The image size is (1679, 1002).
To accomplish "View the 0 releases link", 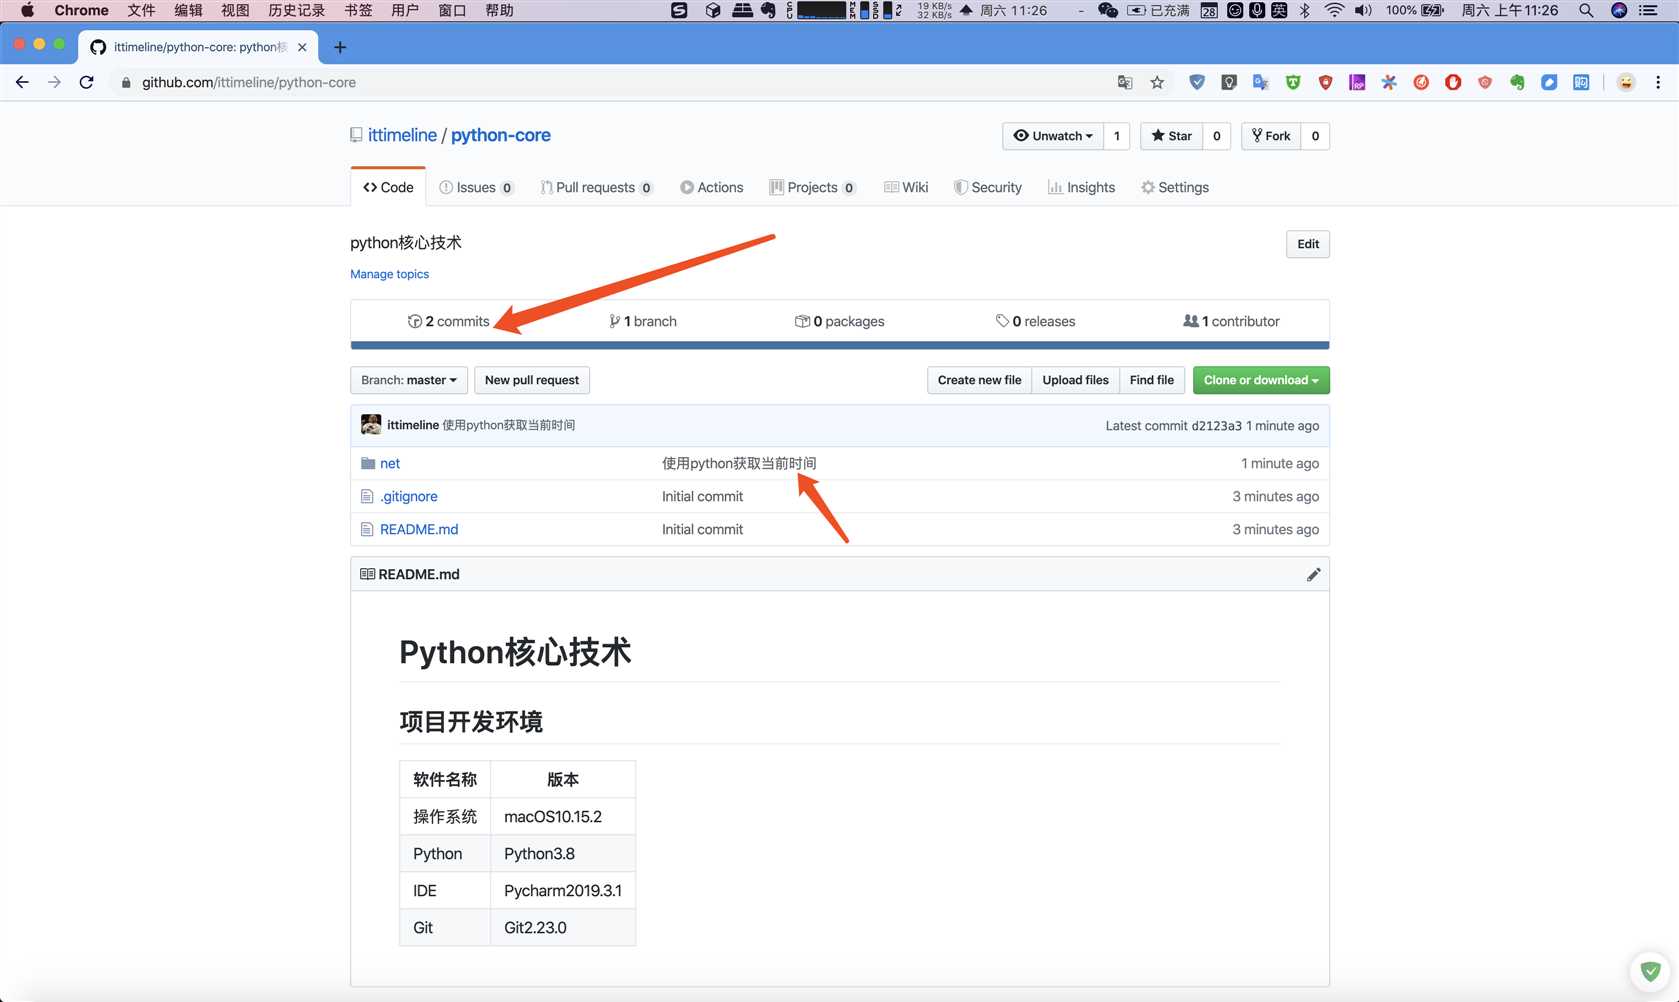I will point(1036,321).
